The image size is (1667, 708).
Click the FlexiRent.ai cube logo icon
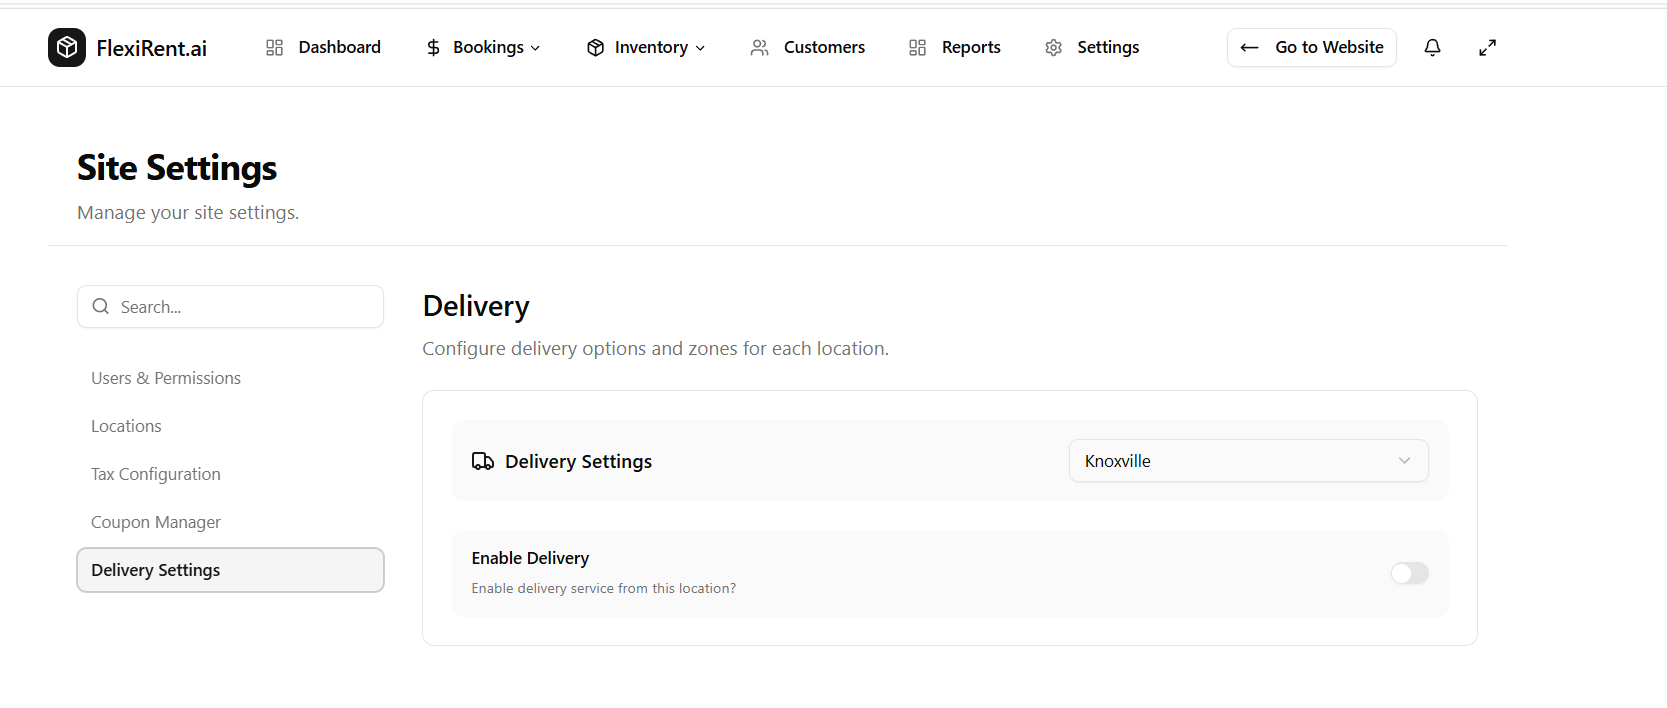tap(67, 47)
